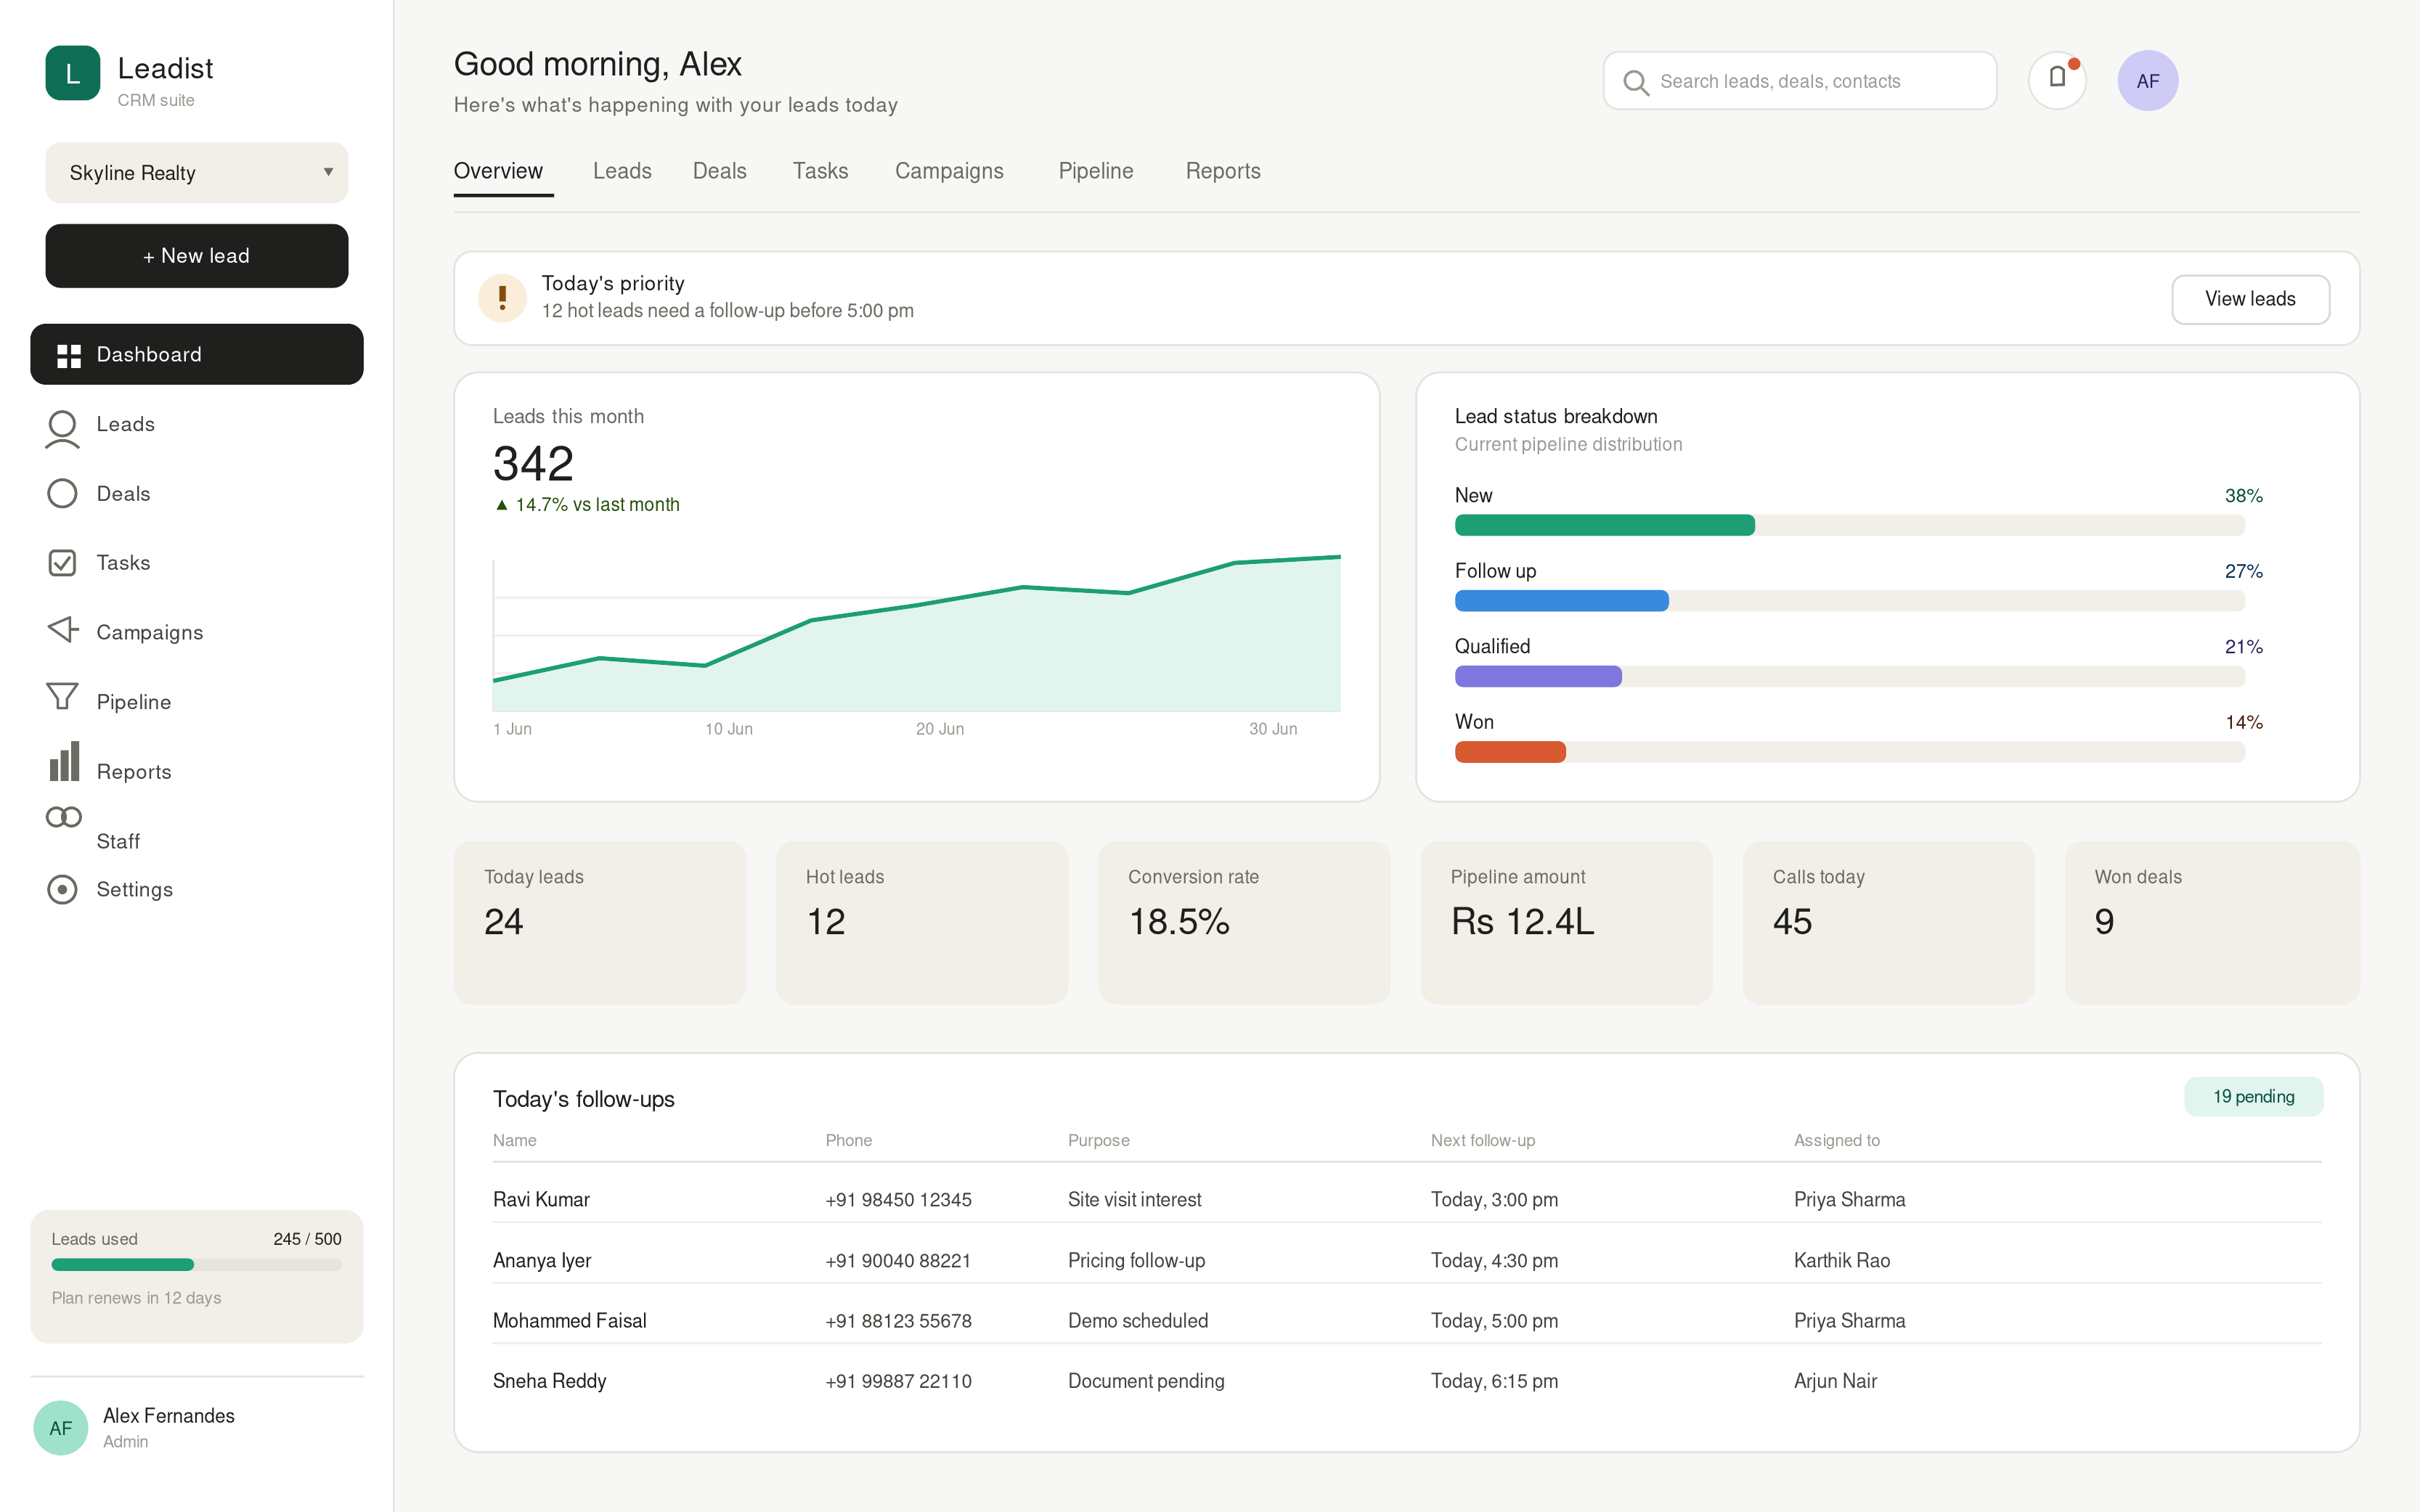Click the + New lead button
This screenshot has height=1512, width=2420.
point(197,256)
